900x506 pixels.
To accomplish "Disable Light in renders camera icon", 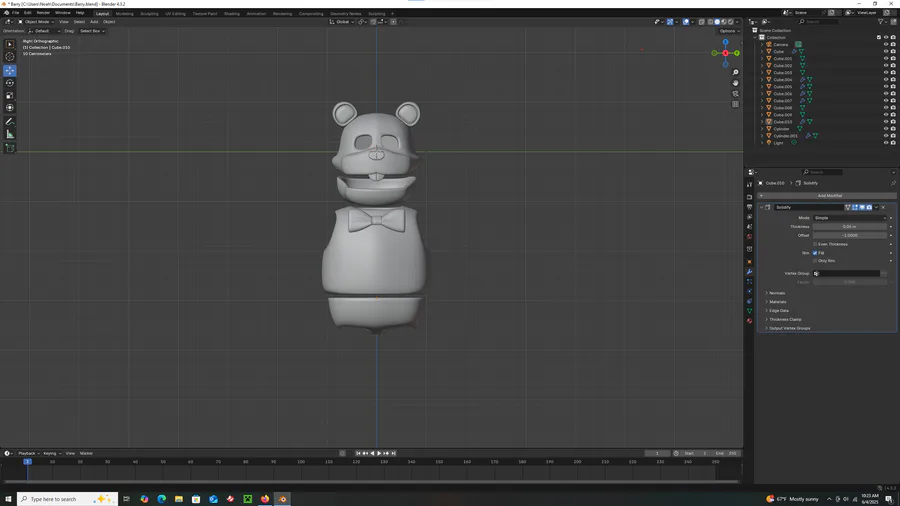I will [x=893, y=143].
